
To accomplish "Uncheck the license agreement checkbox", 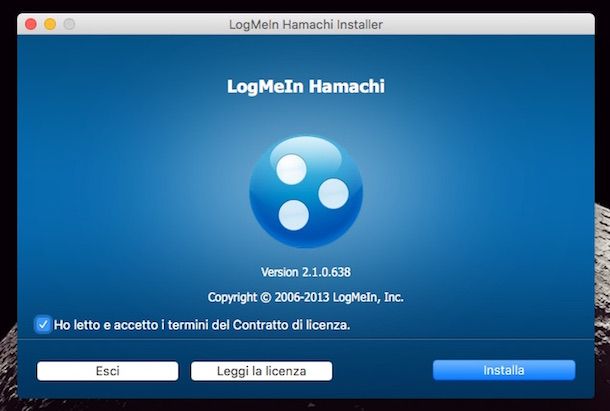I will point(43,324).
